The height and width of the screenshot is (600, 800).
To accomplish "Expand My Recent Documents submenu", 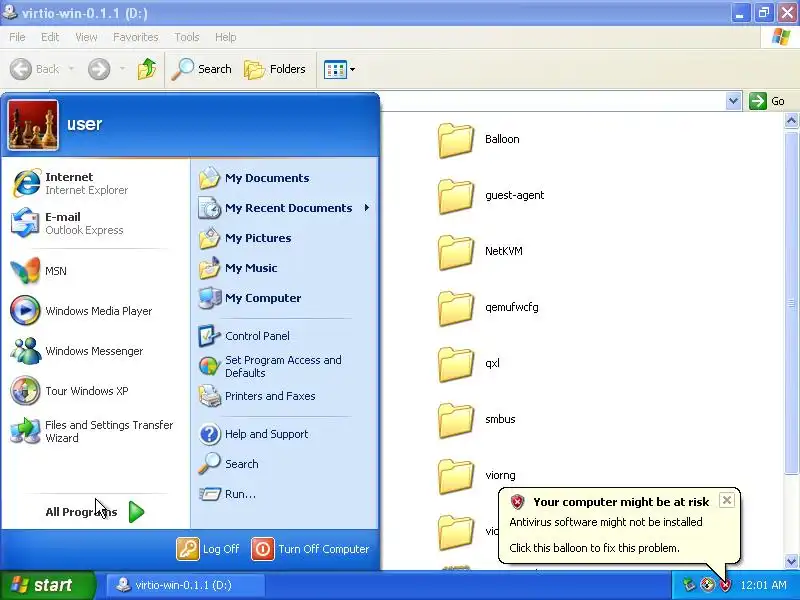I will pyautogui.click(x=284, y=208).
